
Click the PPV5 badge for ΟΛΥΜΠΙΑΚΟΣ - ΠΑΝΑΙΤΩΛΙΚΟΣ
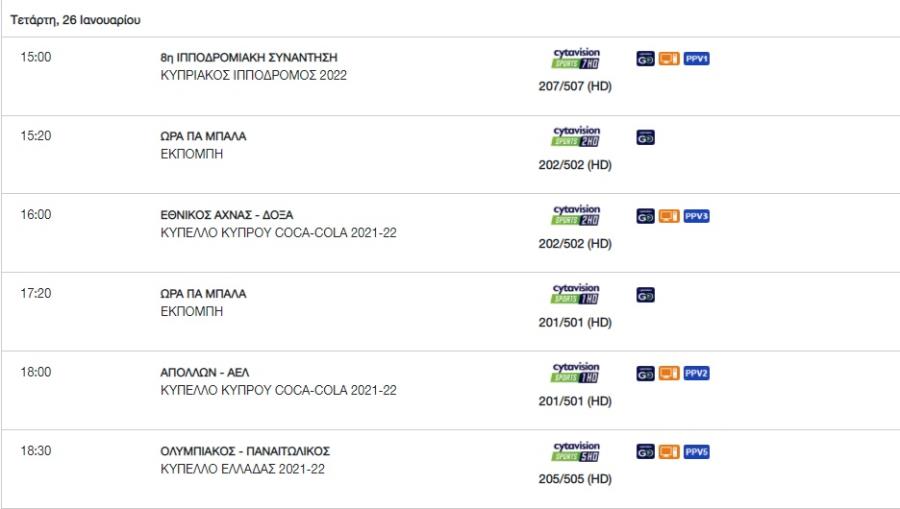coord(696,452)
